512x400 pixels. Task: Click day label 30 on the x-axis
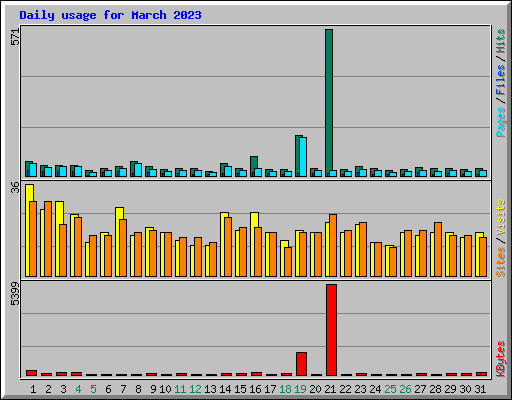(465, 389)
